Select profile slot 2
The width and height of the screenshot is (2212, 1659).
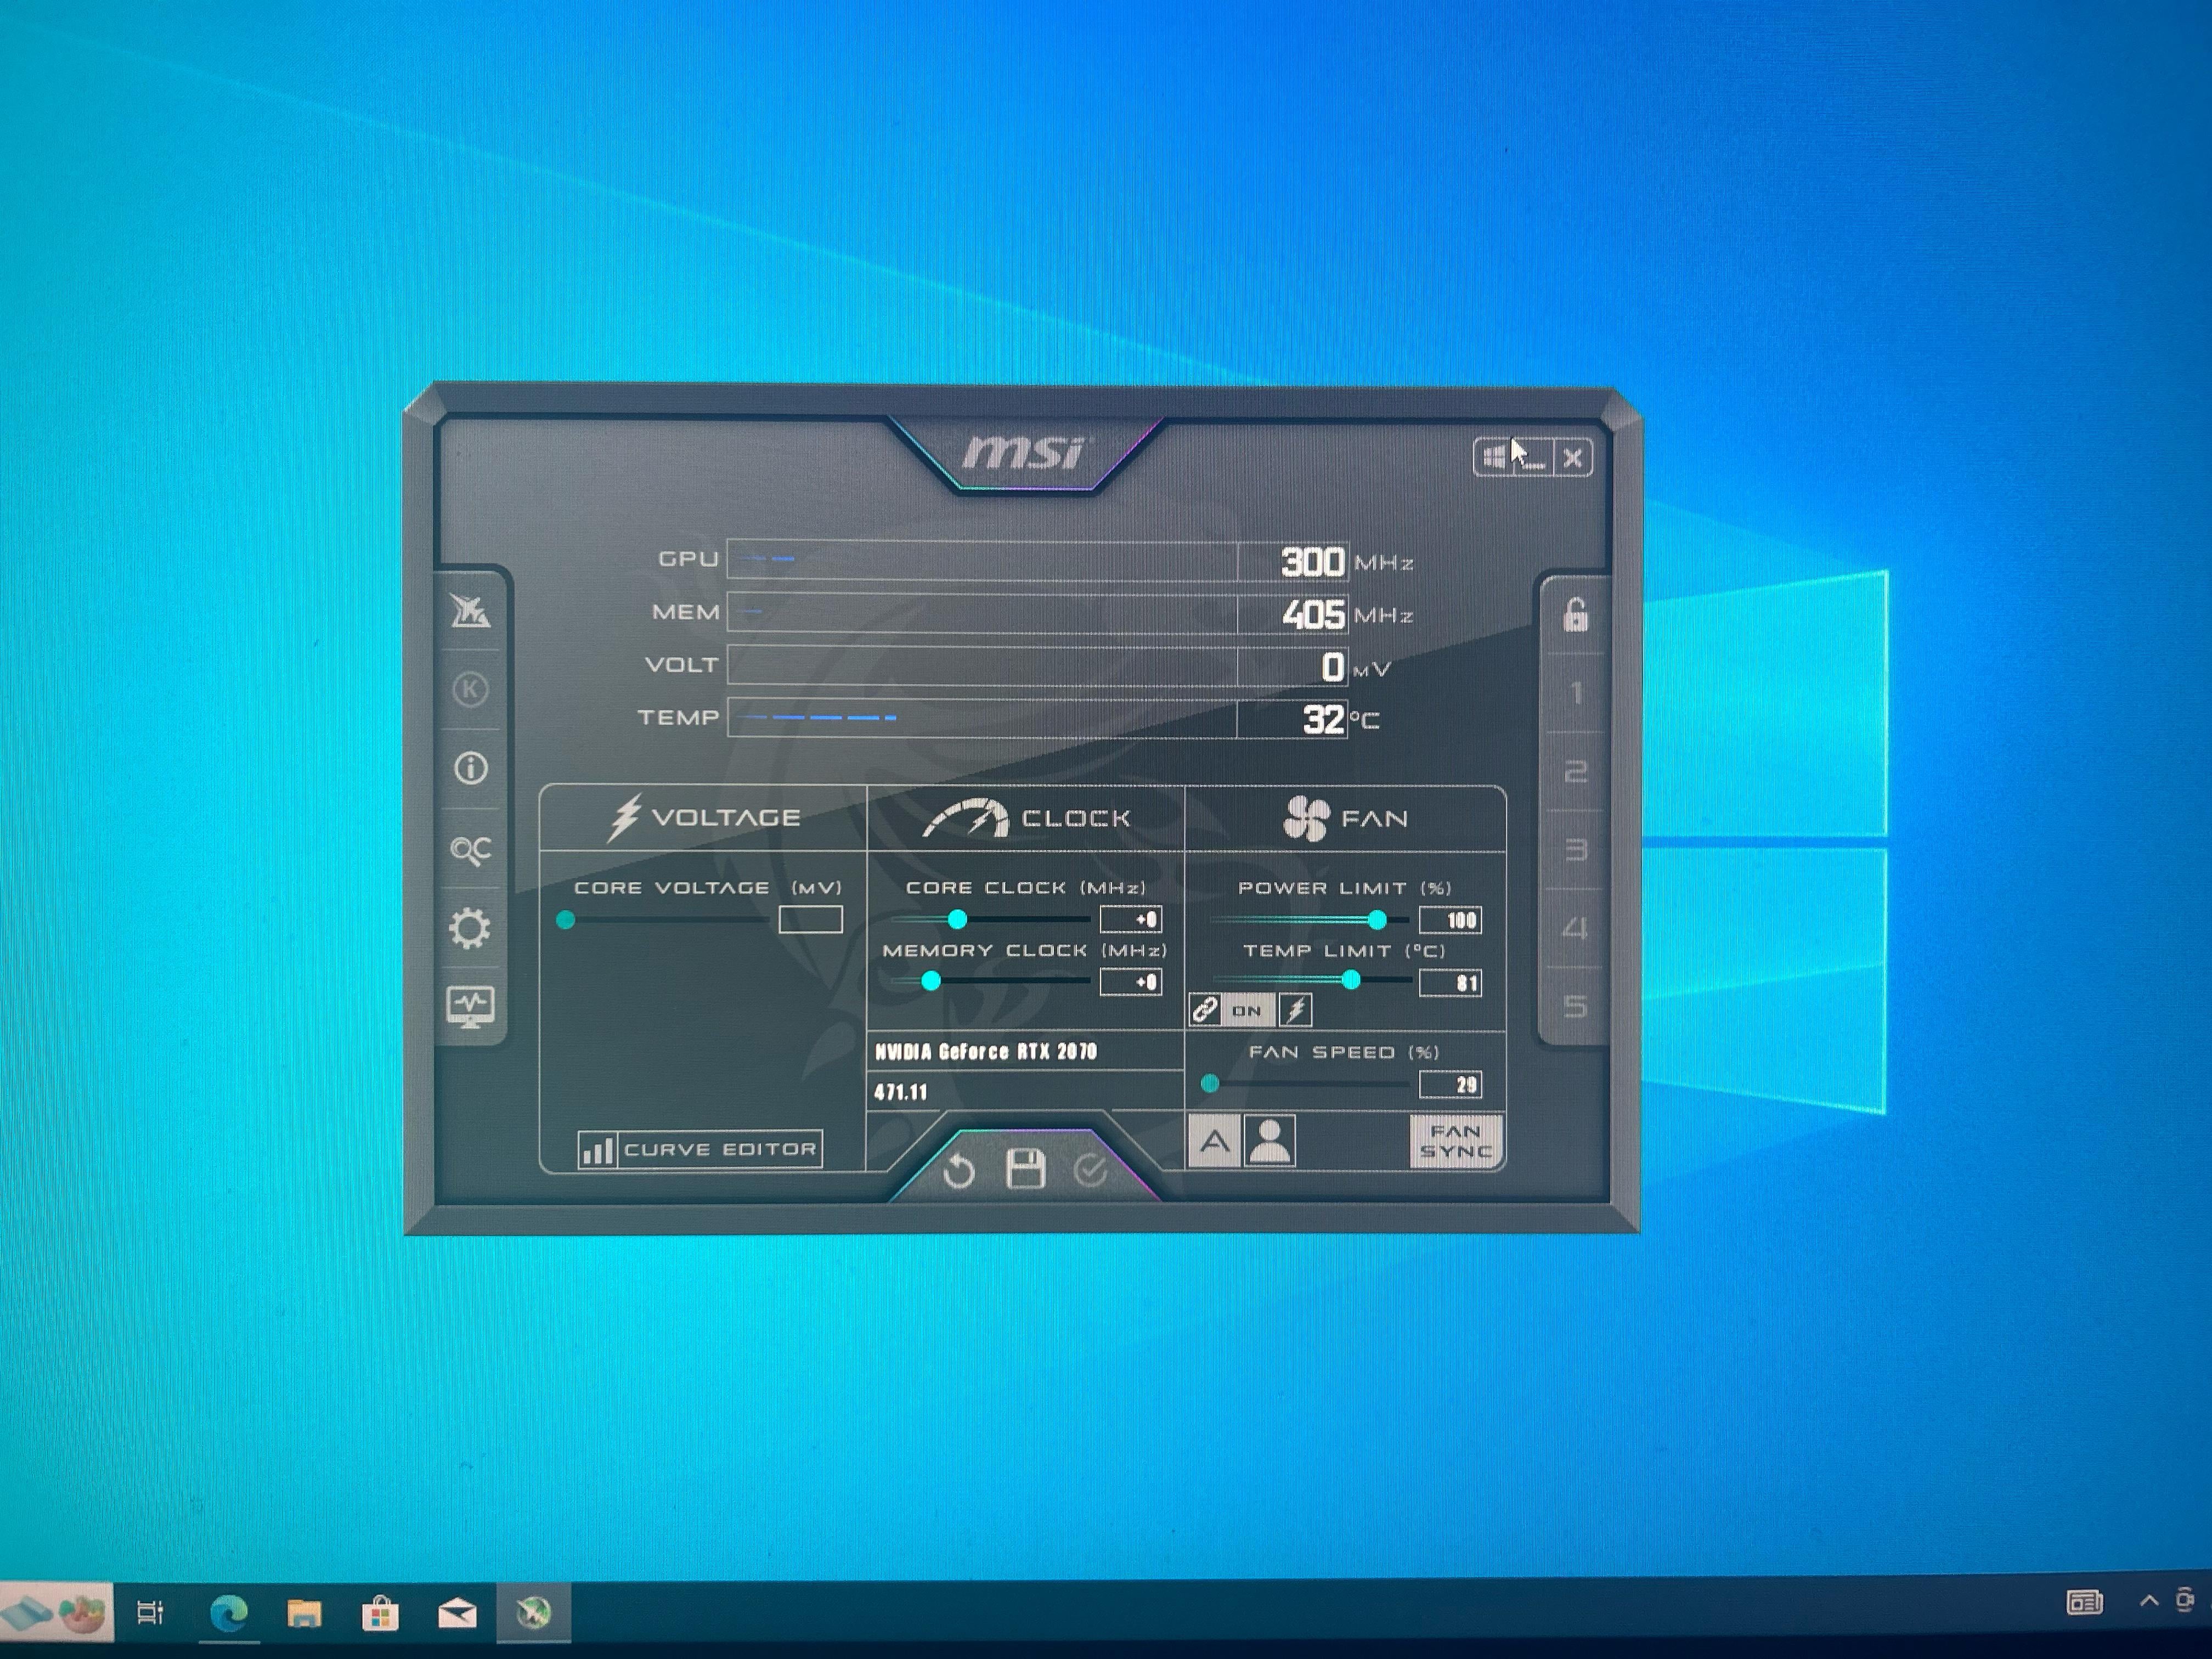tap(1576, 771)
